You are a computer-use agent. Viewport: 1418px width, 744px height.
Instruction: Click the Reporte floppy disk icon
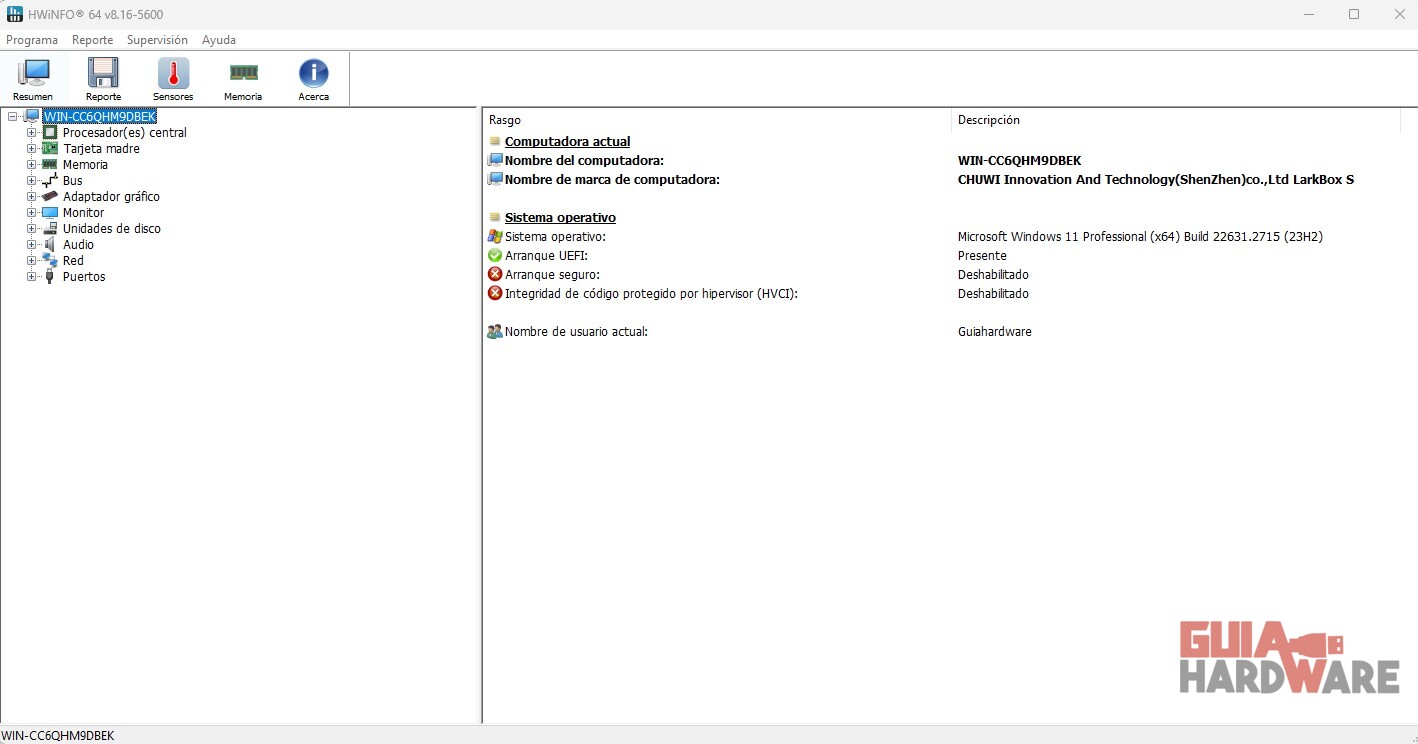pyautogui.click(x=103, y=78)
